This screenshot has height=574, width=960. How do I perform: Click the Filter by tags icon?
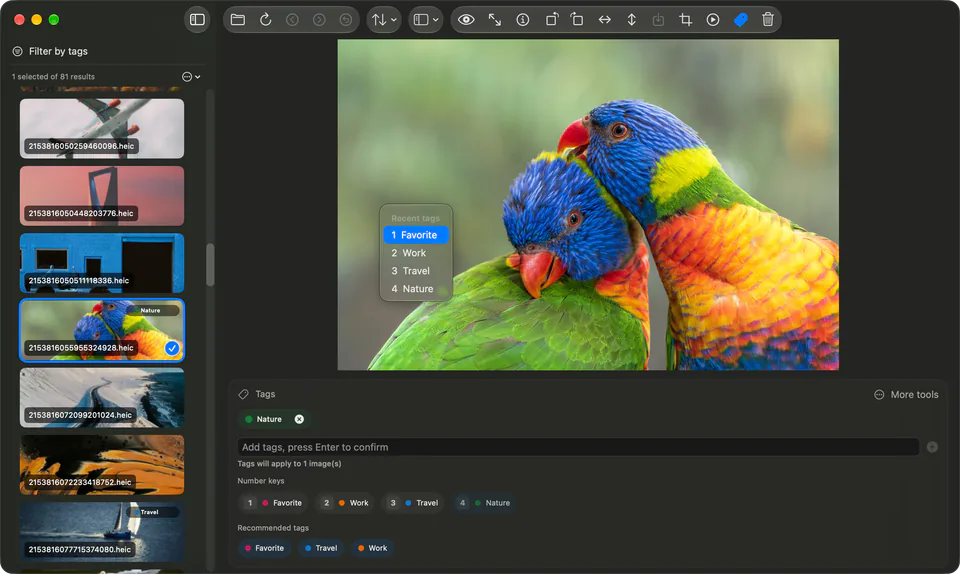[17, 51]
